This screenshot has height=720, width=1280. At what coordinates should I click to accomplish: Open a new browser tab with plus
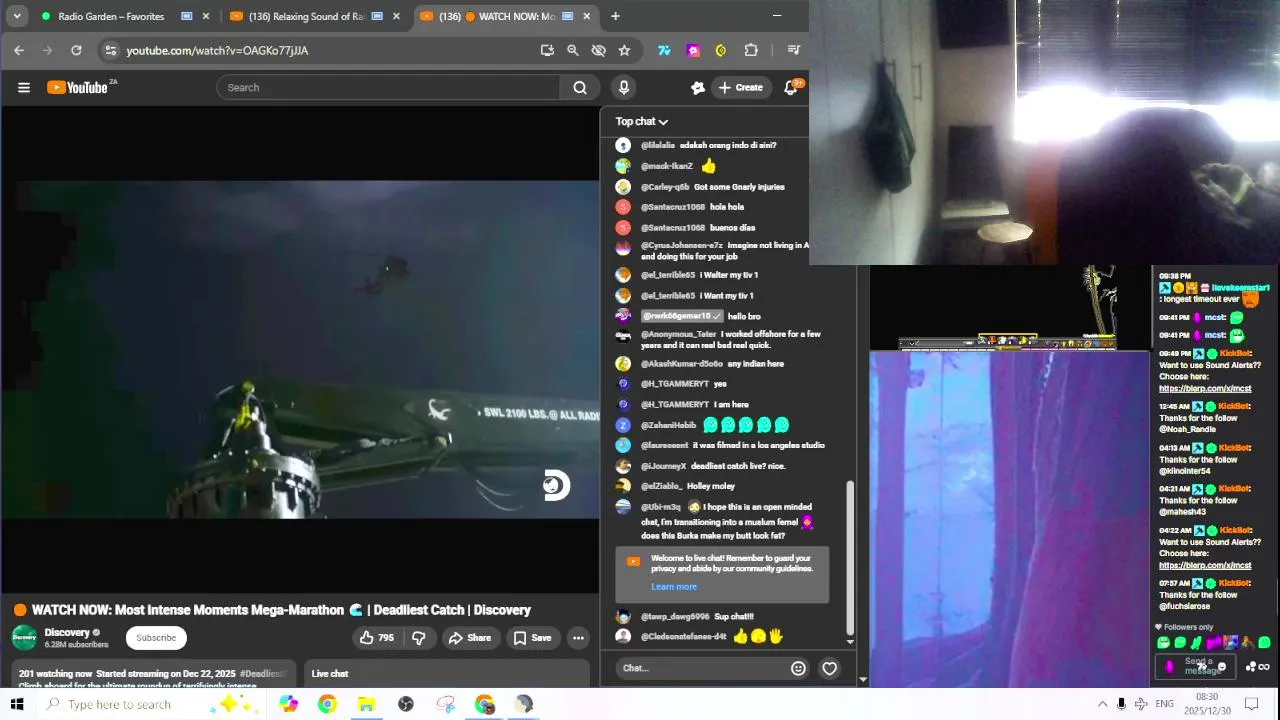click(615, 16)
